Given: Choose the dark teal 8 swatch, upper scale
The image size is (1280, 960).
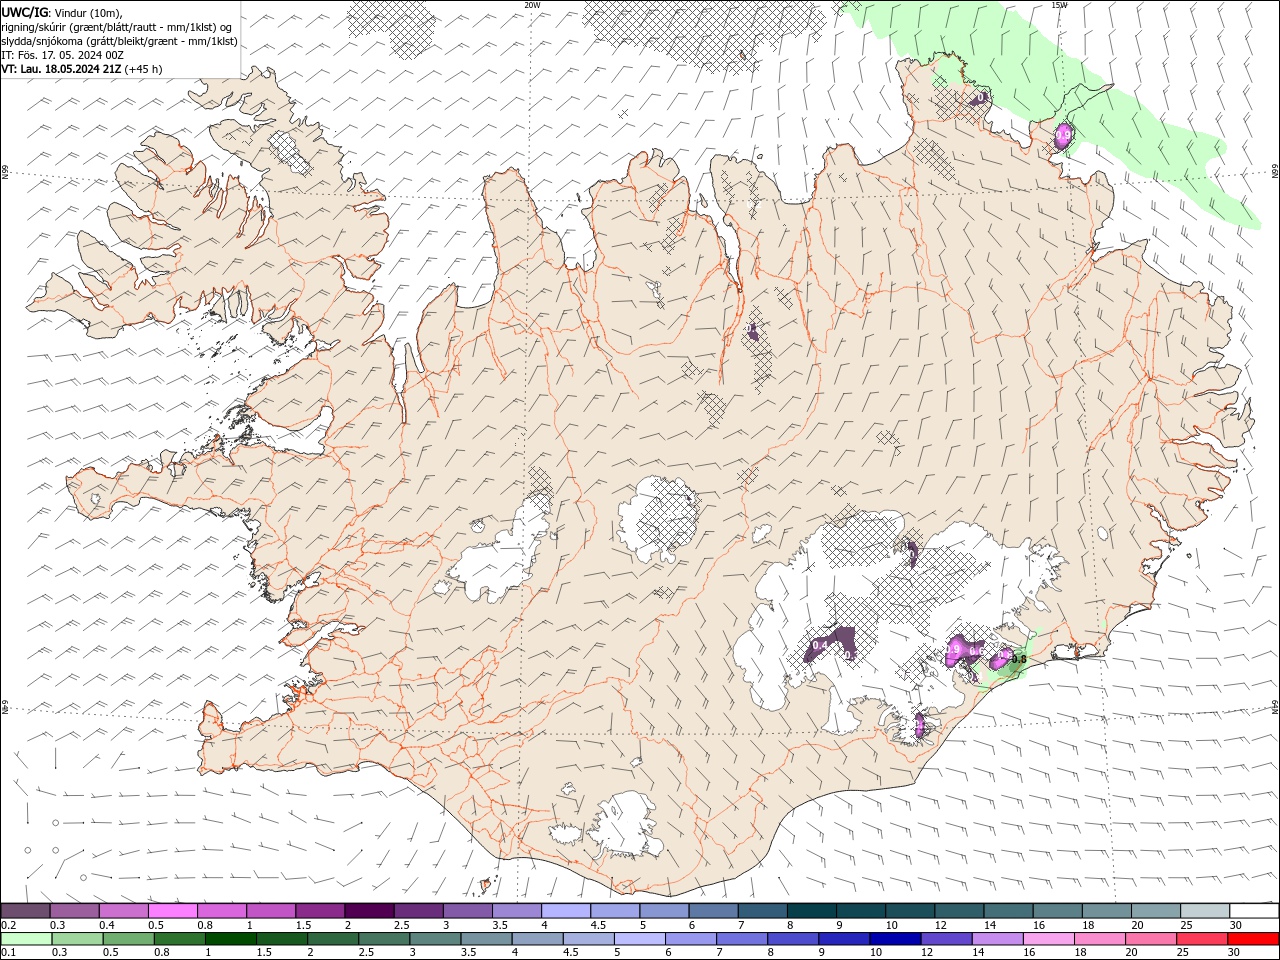Looking at the screenshot, I should [x=811, y=910].
